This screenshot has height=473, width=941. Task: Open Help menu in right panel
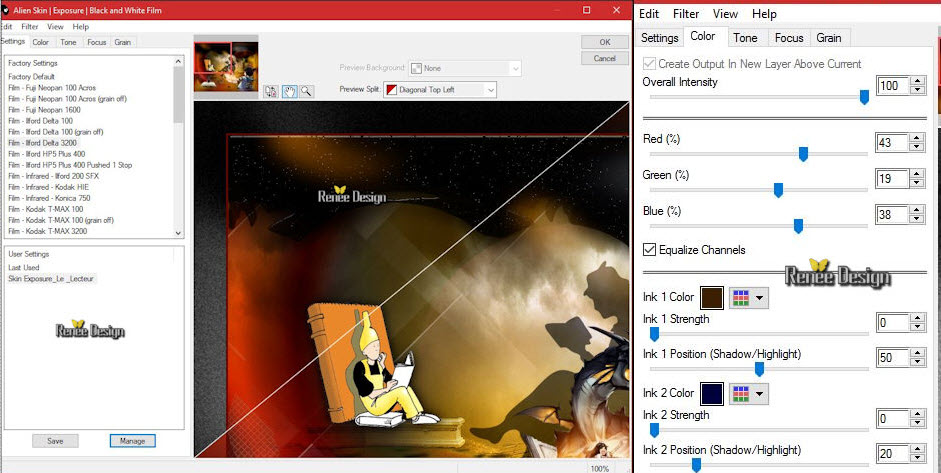point(765,14)
